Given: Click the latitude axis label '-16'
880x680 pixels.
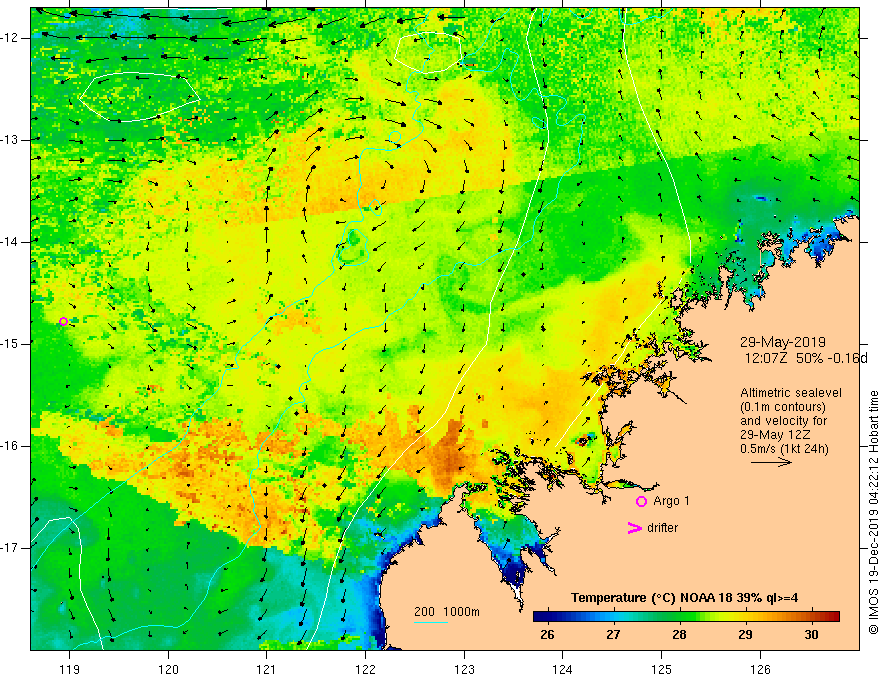Looking at the screenshot, I should pyautogui.click(x=11, y=445).
